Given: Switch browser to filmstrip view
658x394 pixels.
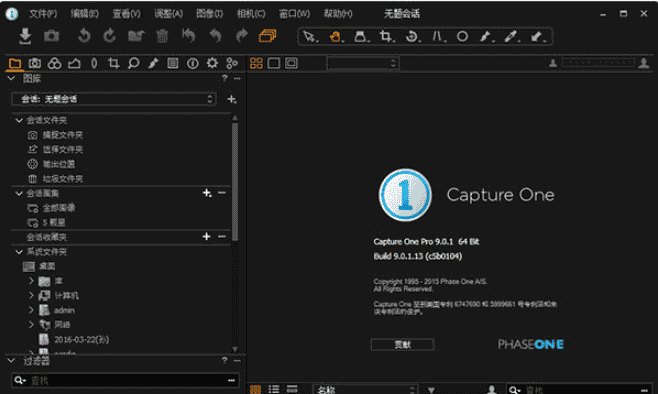Looking at the screenshot, I should click(x=292, y=389).
